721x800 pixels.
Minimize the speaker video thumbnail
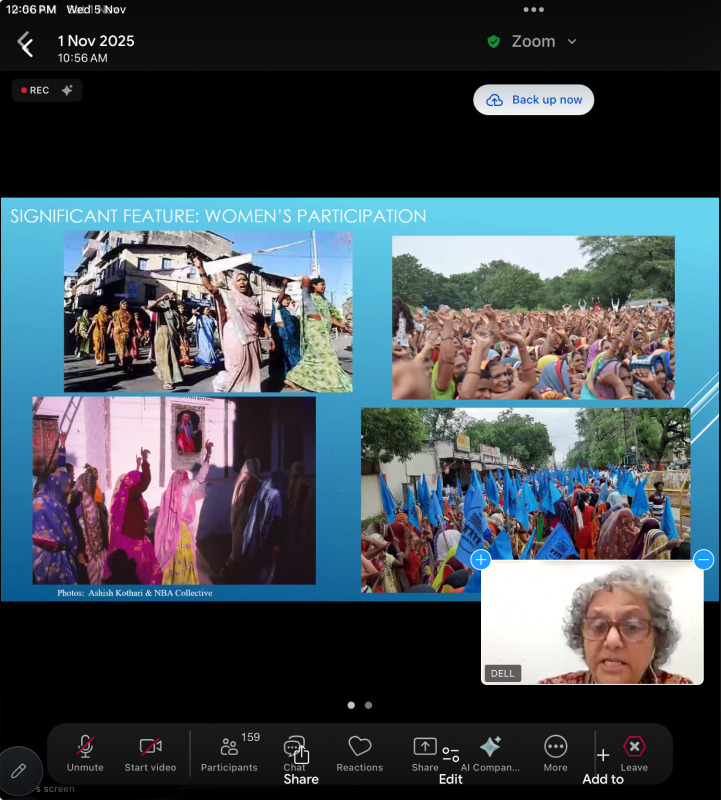703,560
